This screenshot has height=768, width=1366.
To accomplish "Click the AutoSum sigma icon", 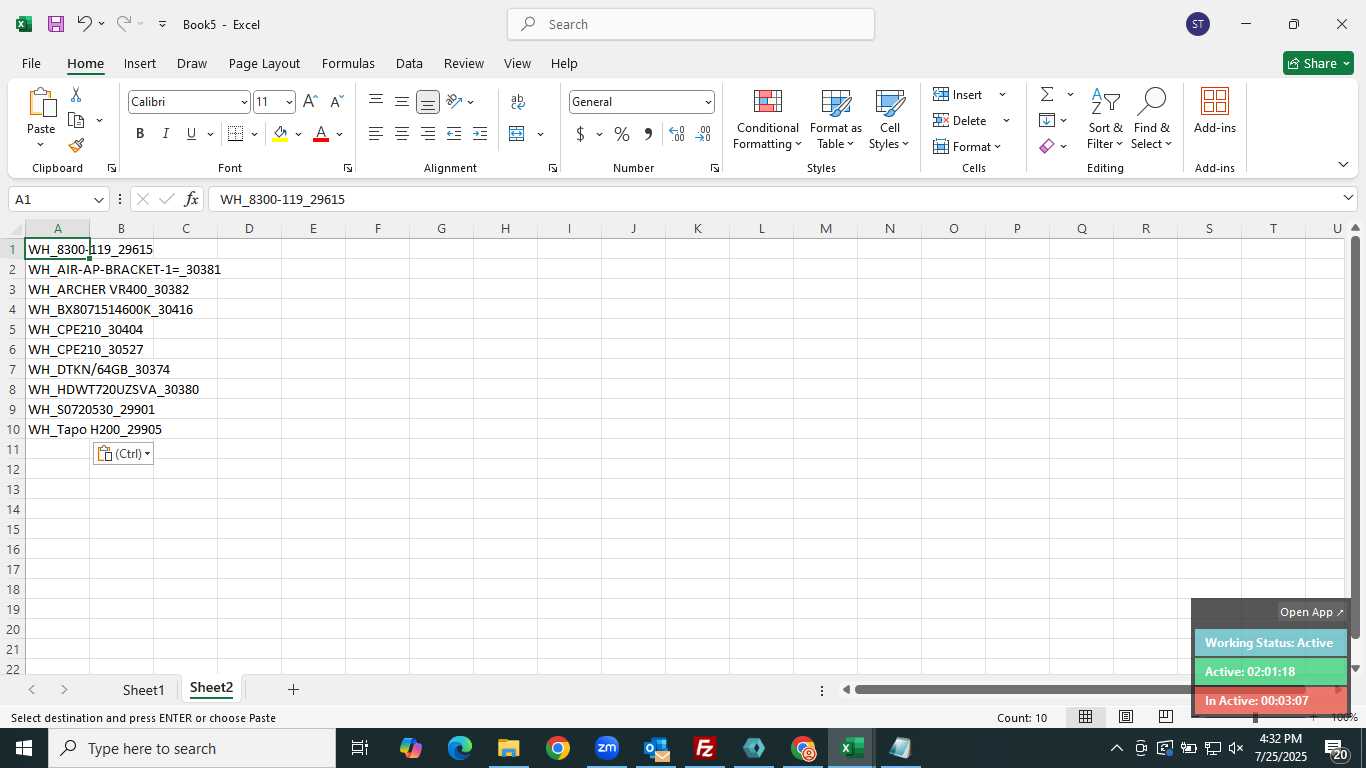I will [1047, 94].
